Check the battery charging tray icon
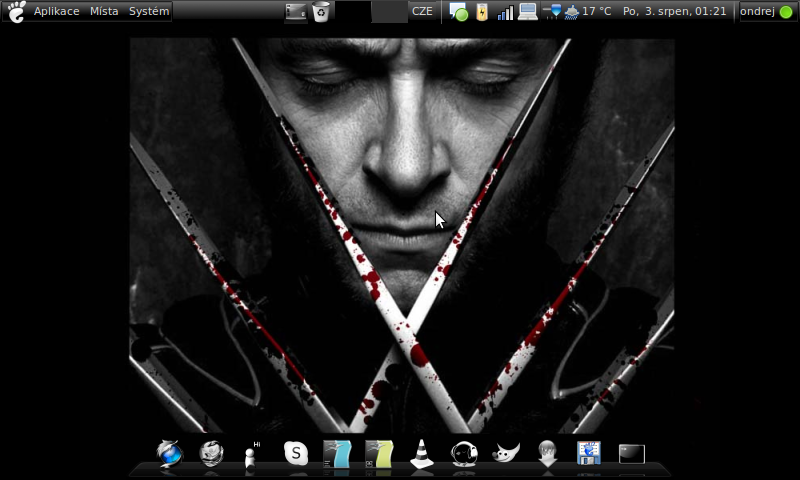This screenshot has height=480, width=800. click(x=482, y=12)
